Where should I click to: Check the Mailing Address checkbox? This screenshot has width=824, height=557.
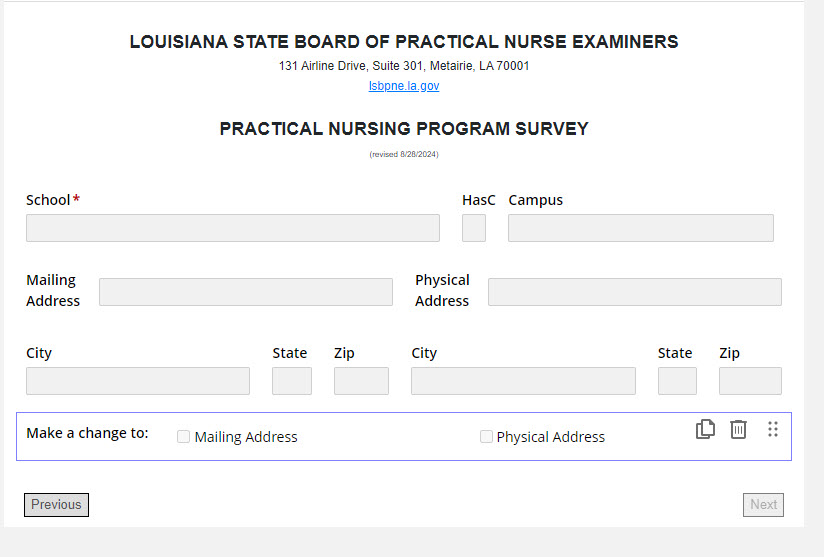click(x=184, y=437)
